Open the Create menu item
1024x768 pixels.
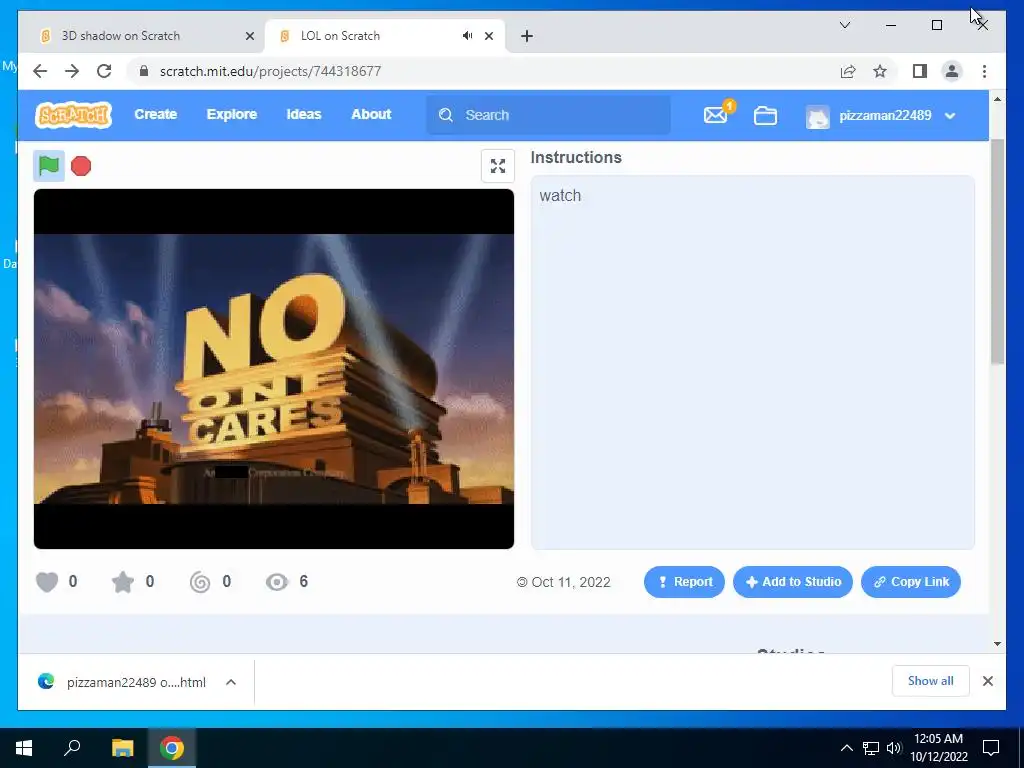click(155, 114)
